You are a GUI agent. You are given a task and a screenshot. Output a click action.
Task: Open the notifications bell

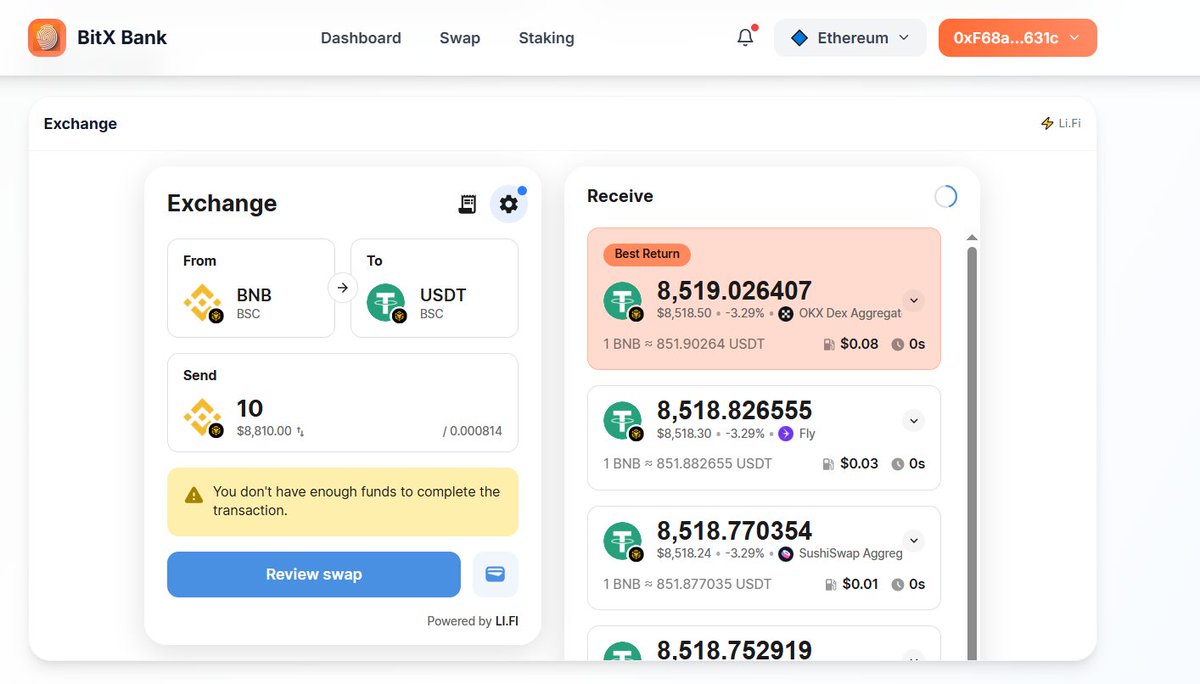745,38
